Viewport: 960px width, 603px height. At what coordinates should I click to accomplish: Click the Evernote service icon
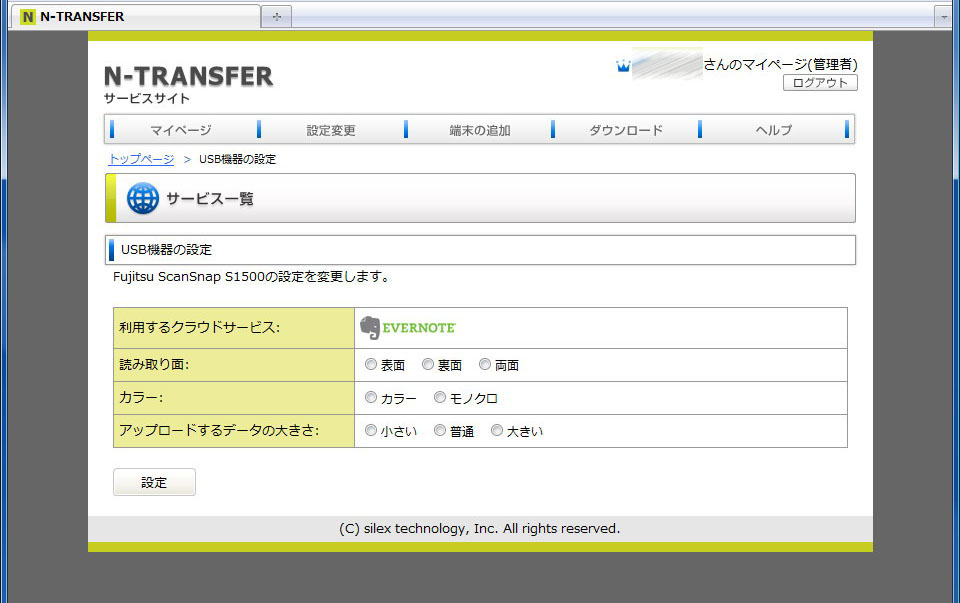pyautogui.click(x=407, y=327)
